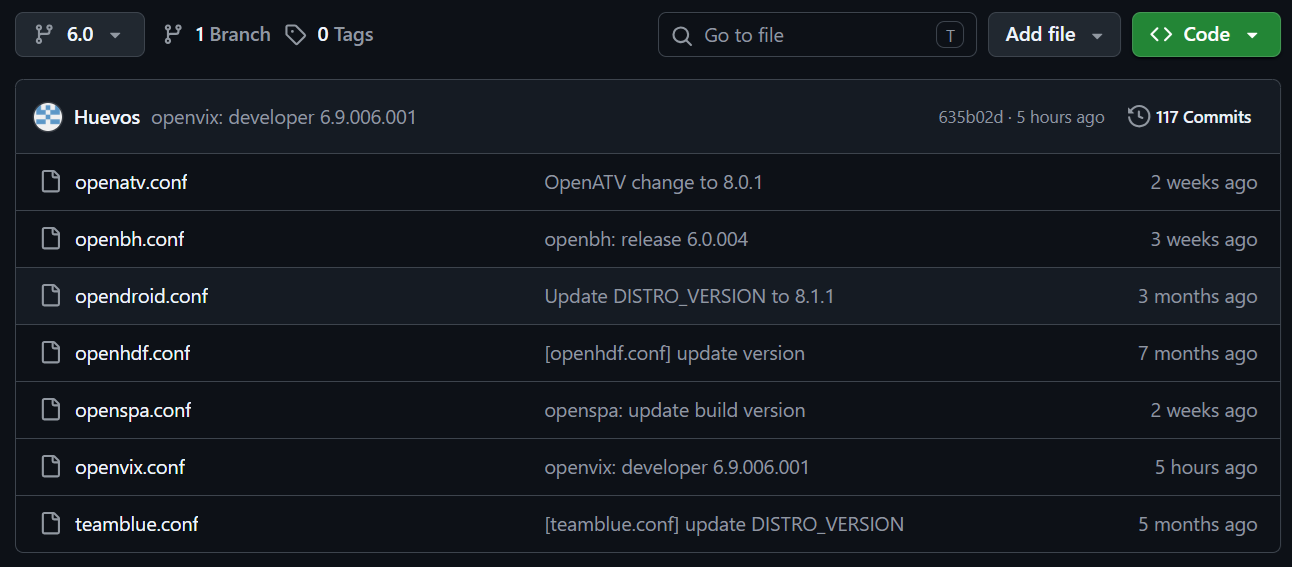
Task: Open the green Code dropdown button
Action: coord(1206,34)
